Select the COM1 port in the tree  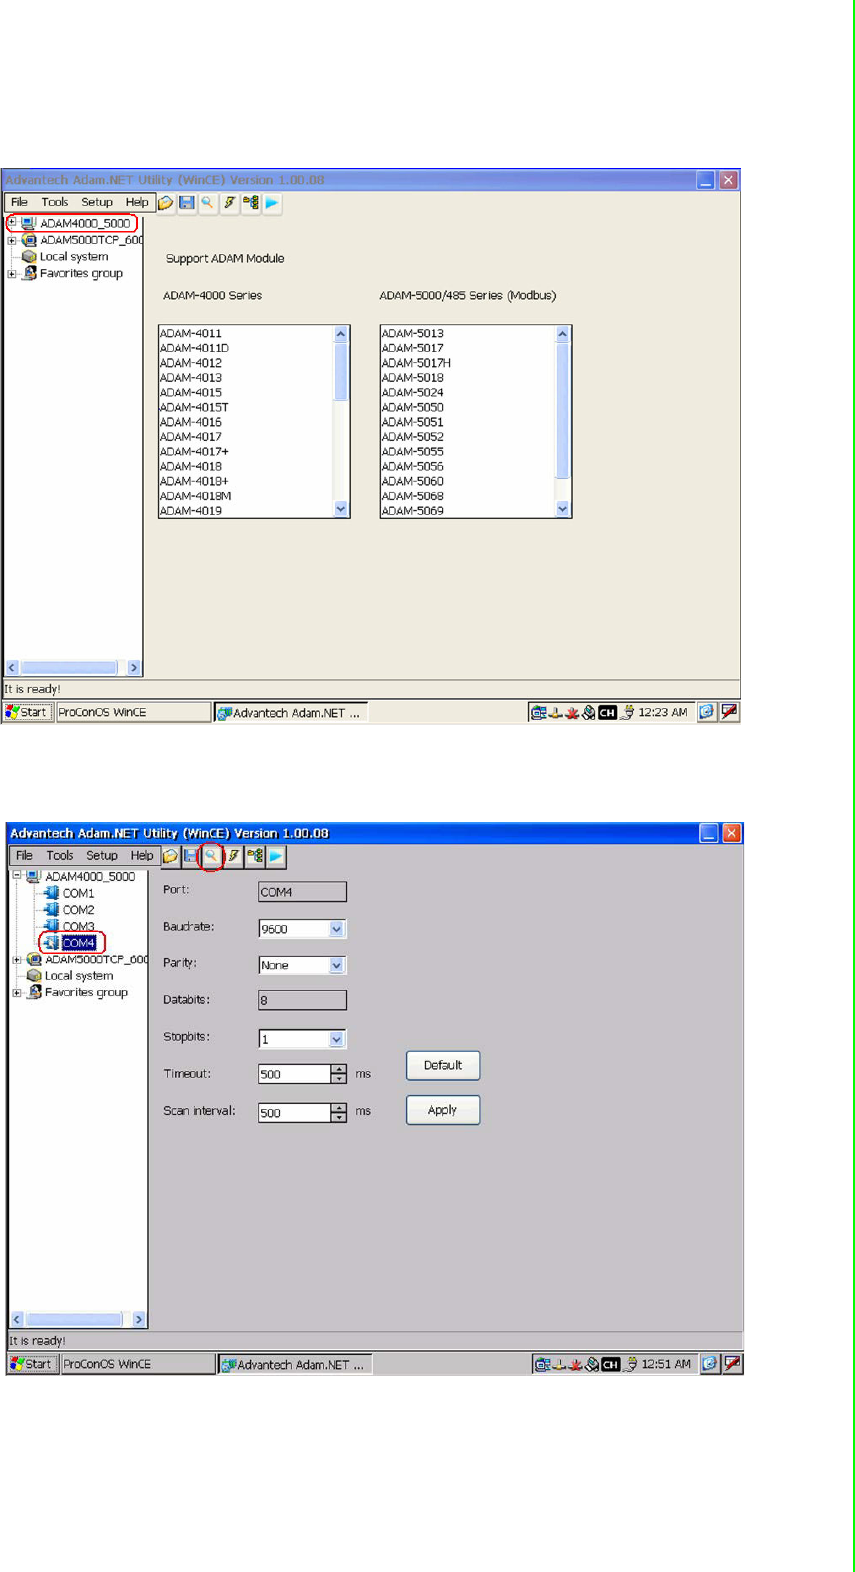(x=78, y=893)
